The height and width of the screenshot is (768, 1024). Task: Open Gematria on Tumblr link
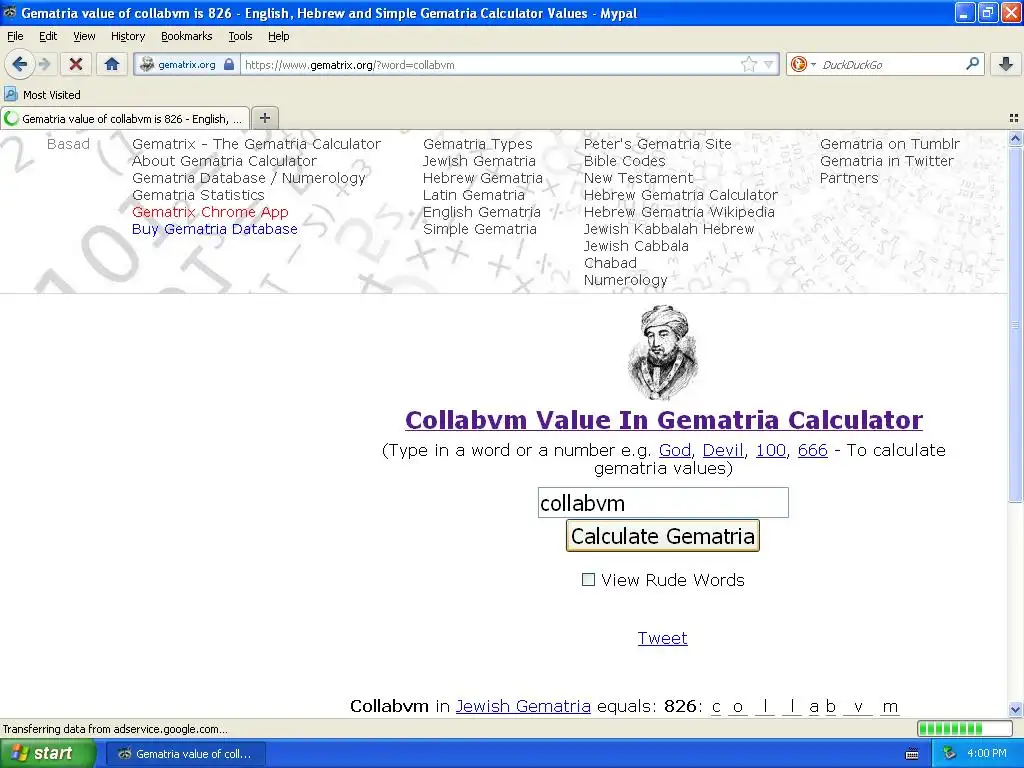point(889,144)
